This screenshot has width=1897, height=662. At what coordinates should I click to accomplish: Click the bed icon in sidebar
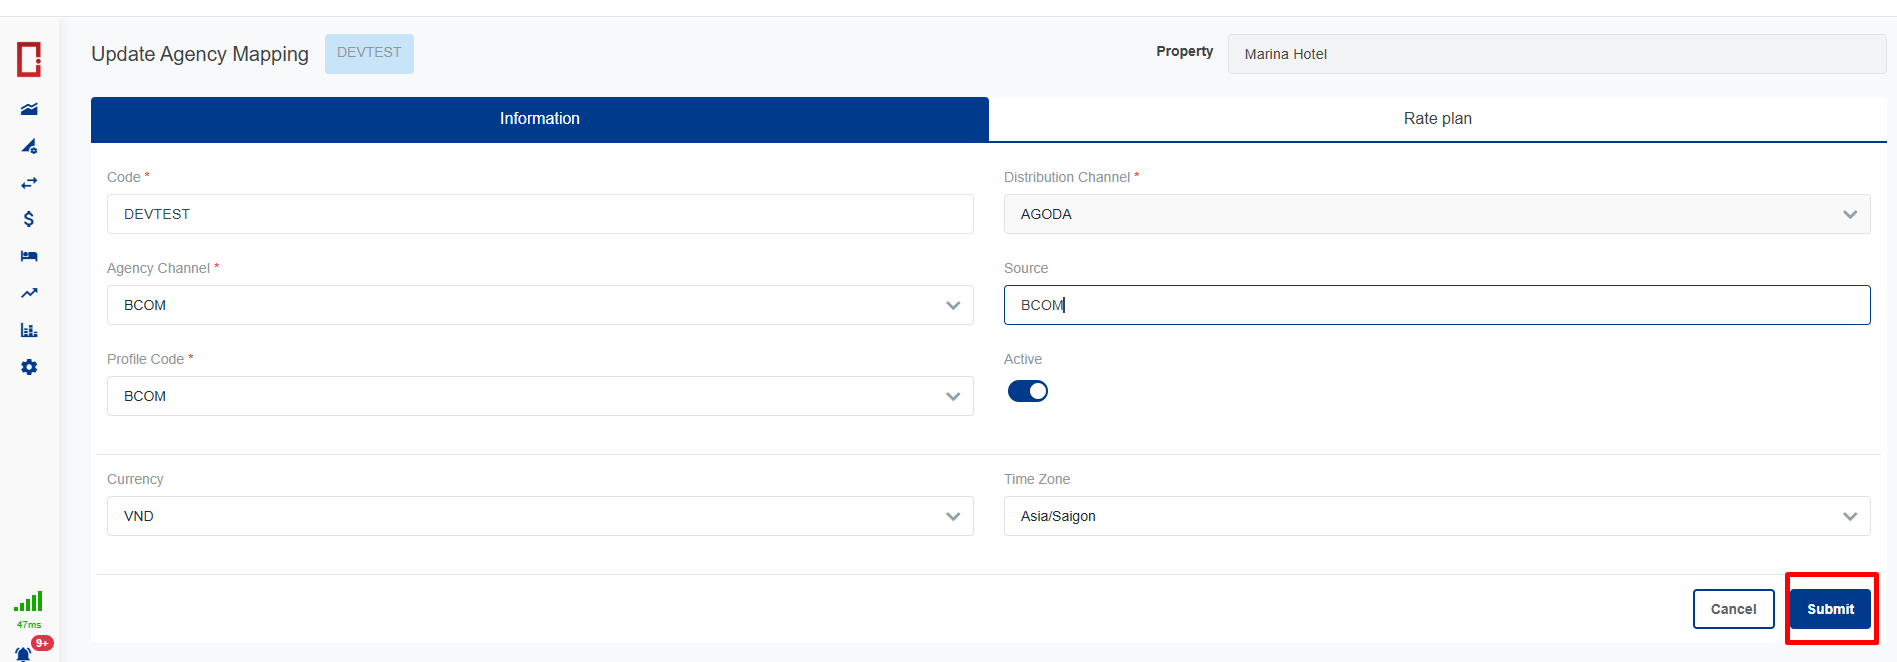(x=29, y=256)
